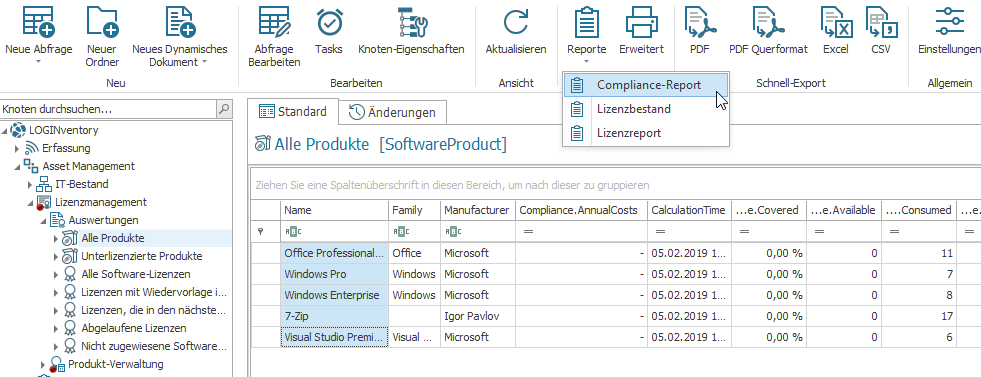Open Neues Dynamisches Dokument dropdown arrow
The height and width of the screenshot is (377, 981).
click(204, 62)
